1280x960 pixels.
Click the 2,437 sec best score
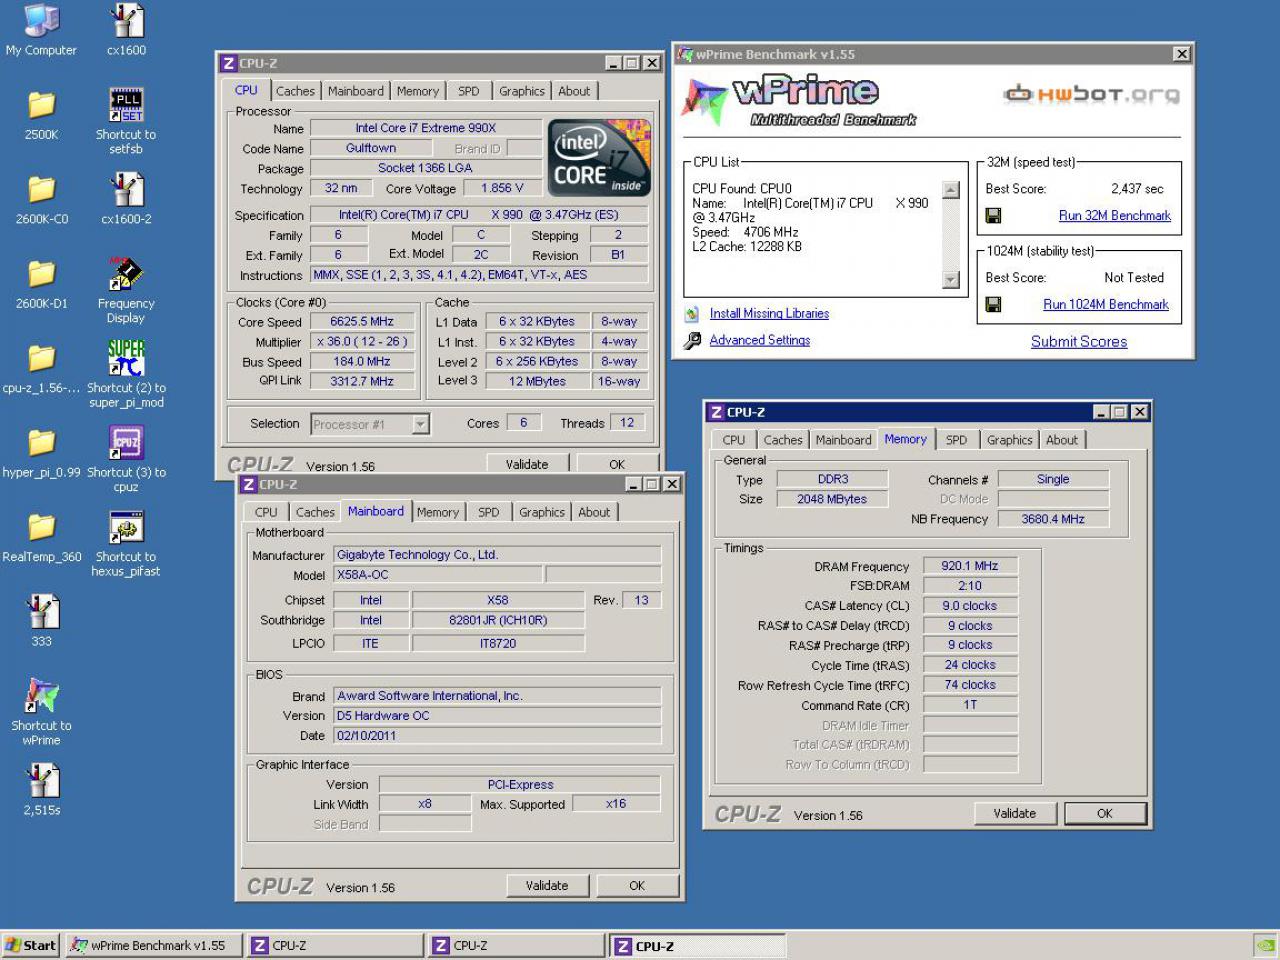pos(1138,189)
